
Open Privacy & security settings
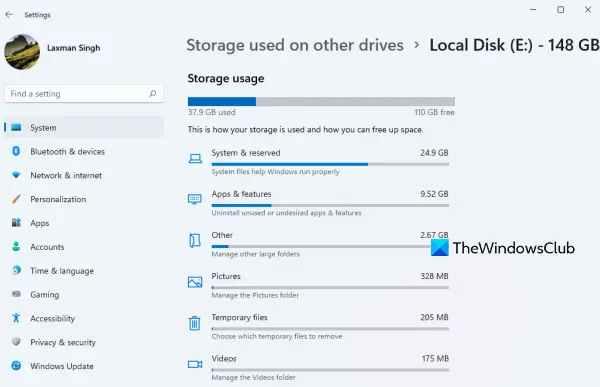coord(84,342)
